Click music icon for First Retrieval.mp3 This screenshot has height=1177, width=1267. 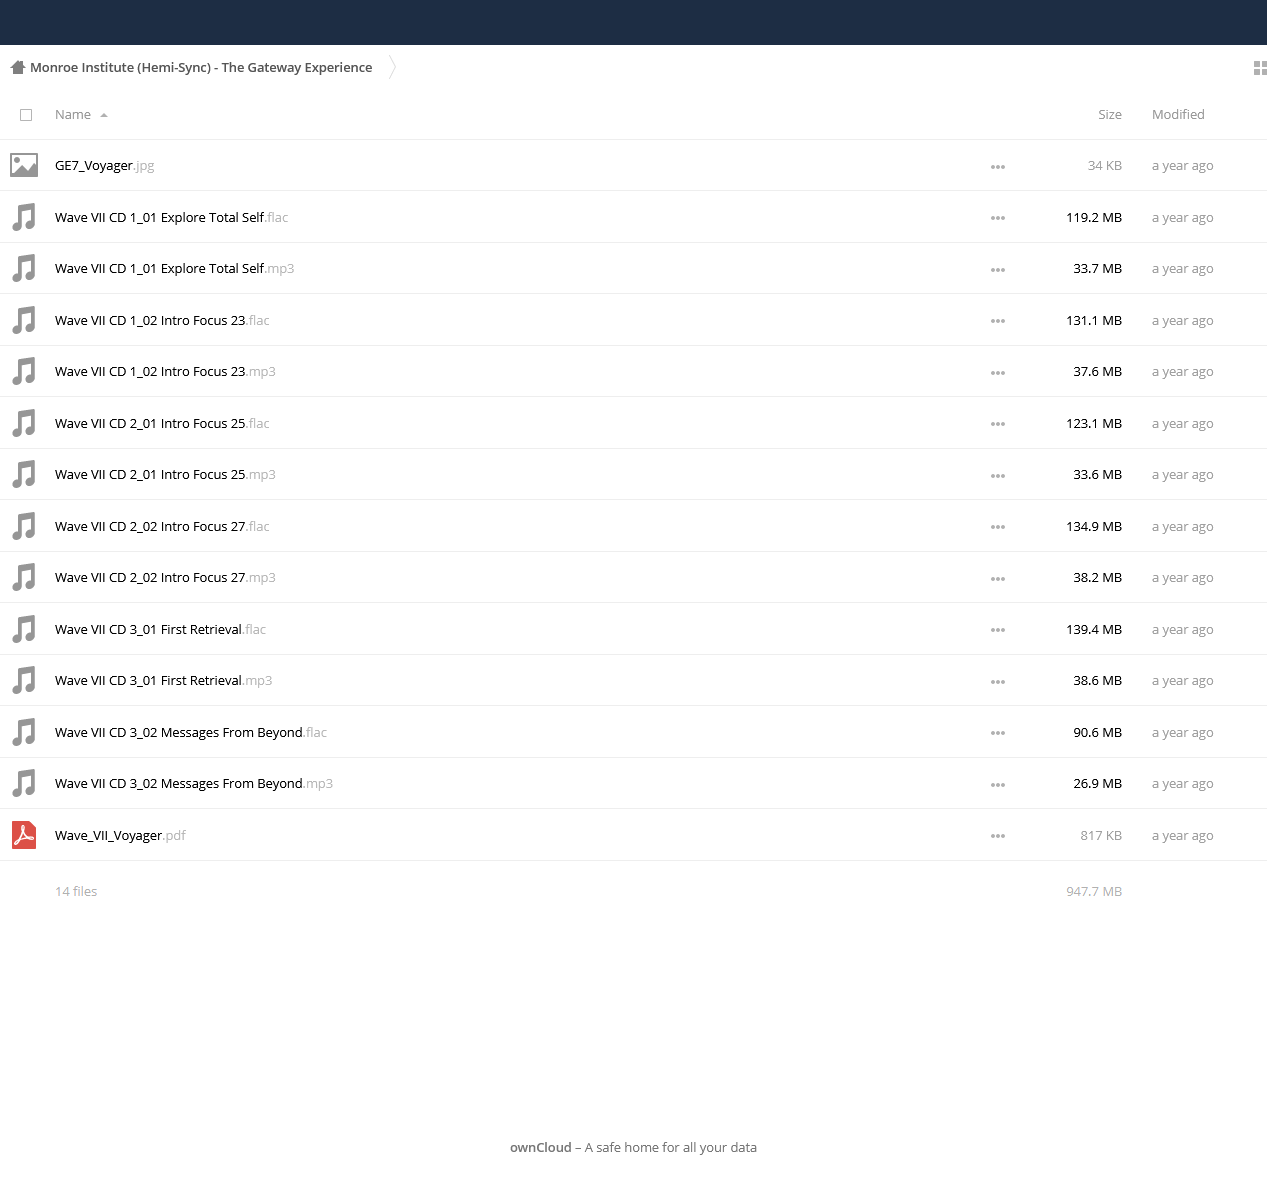[24, 680]
